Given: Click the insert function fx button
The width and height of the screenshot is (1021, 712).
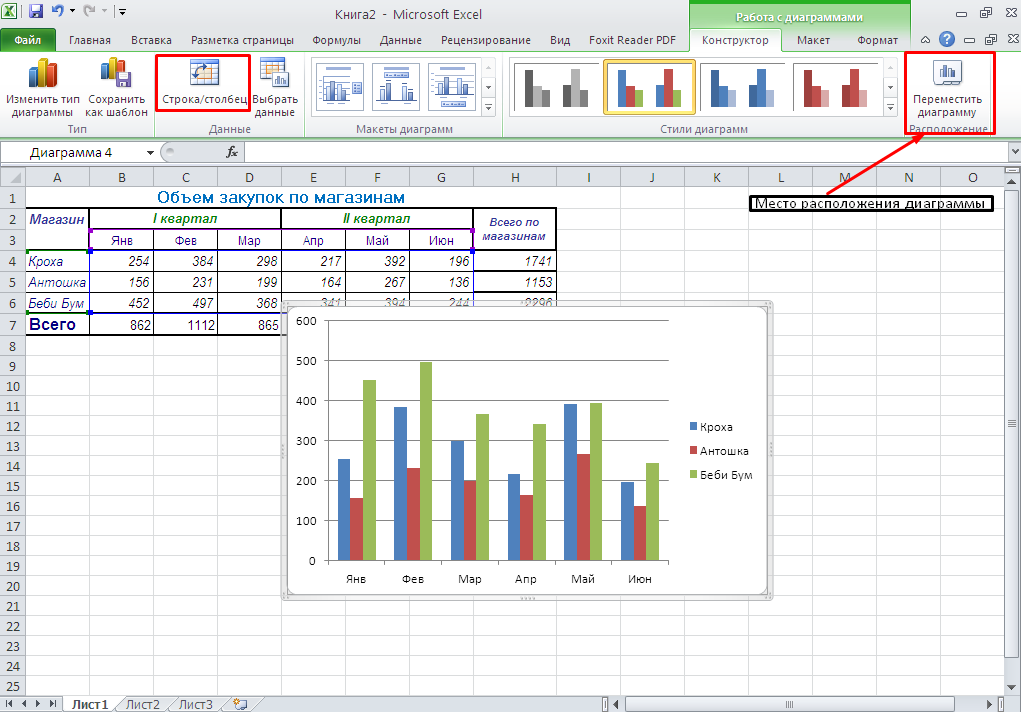Looking at the screenshot, I should [x=232, y=152].
